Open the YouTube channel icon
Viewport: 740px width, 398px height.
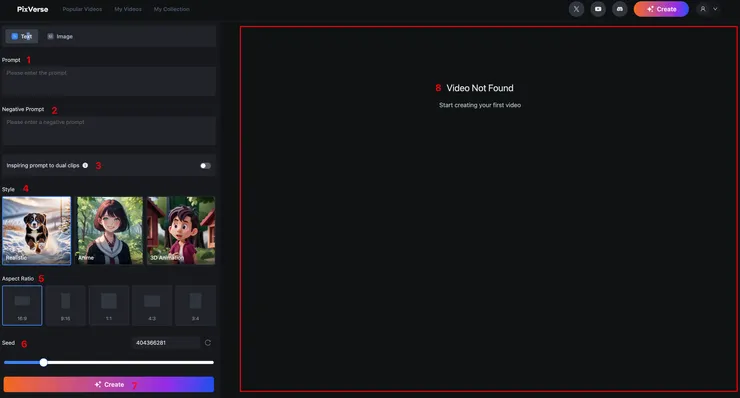pyautogui.click(x=598, y=9)
